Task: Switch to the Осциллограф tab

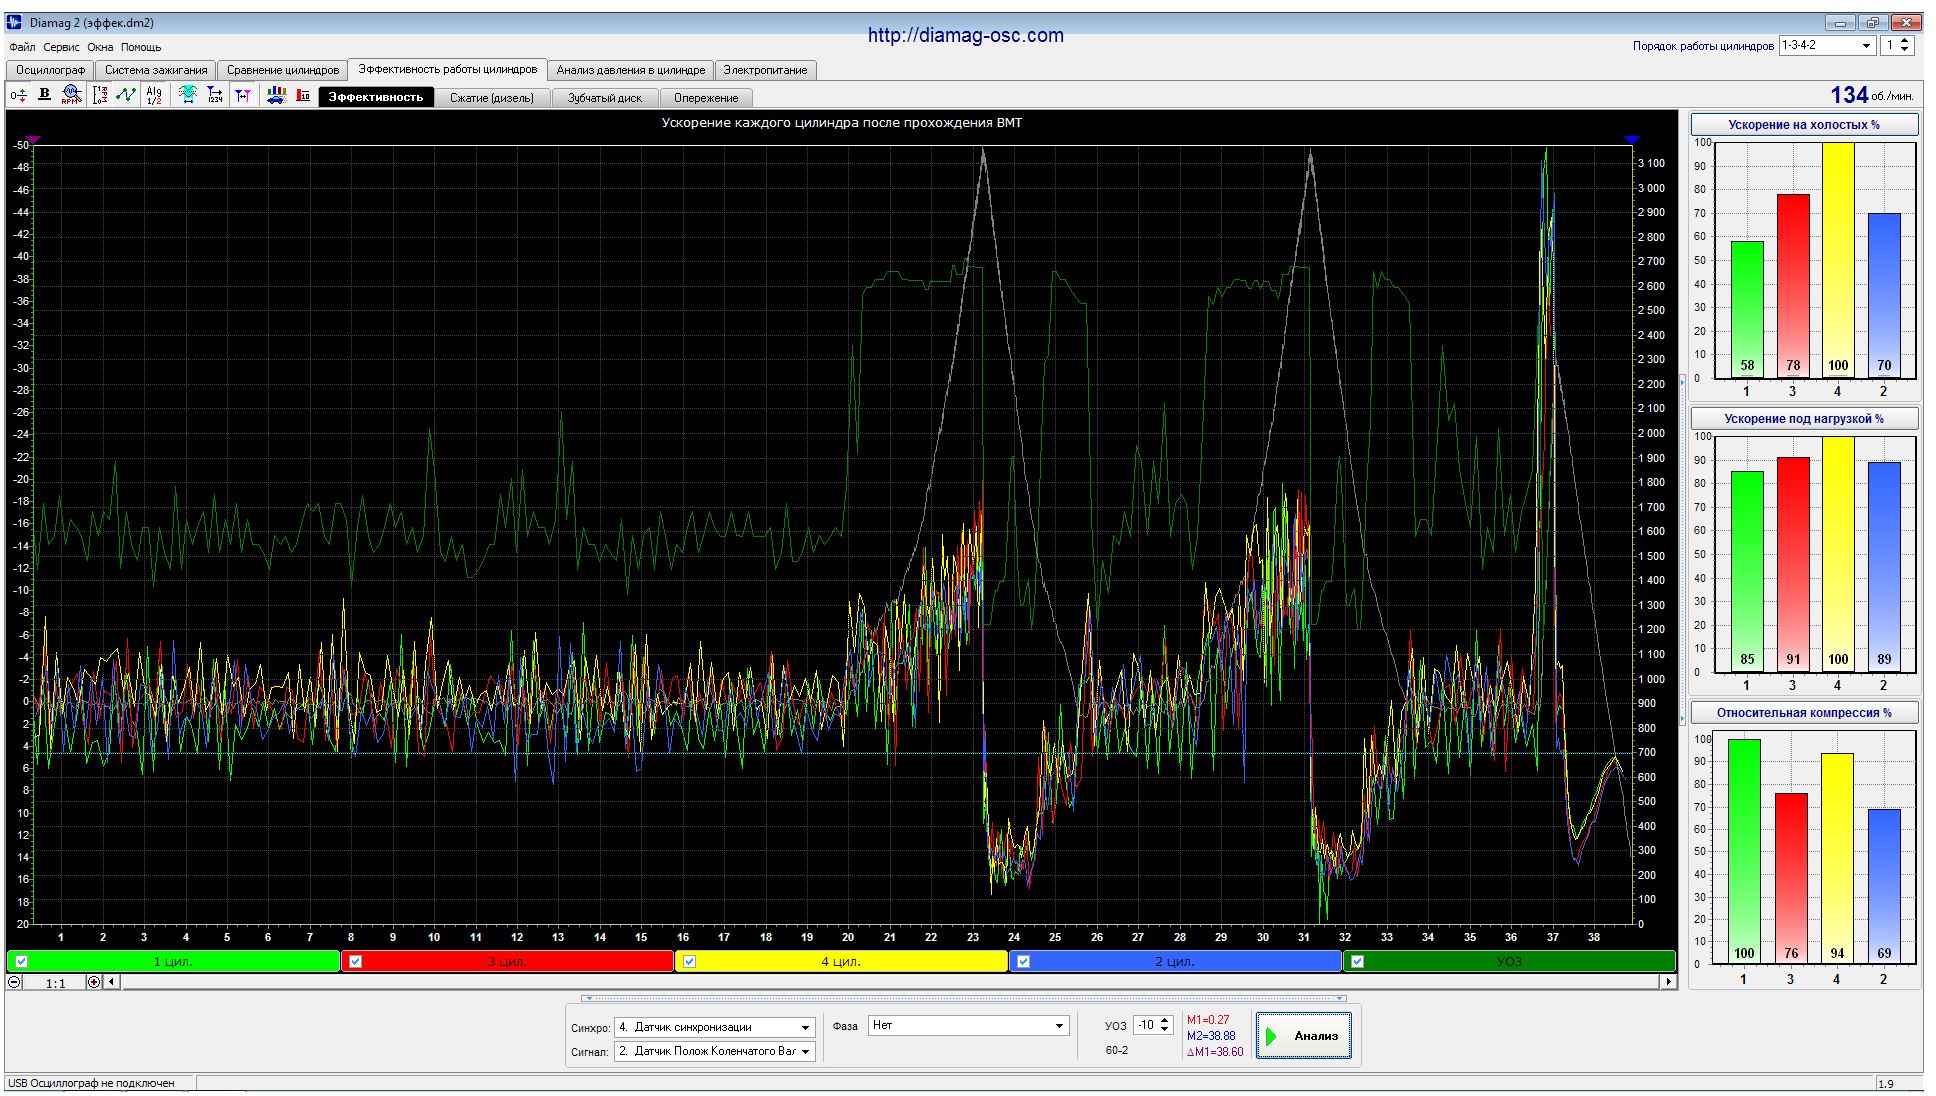Action: 50,70
